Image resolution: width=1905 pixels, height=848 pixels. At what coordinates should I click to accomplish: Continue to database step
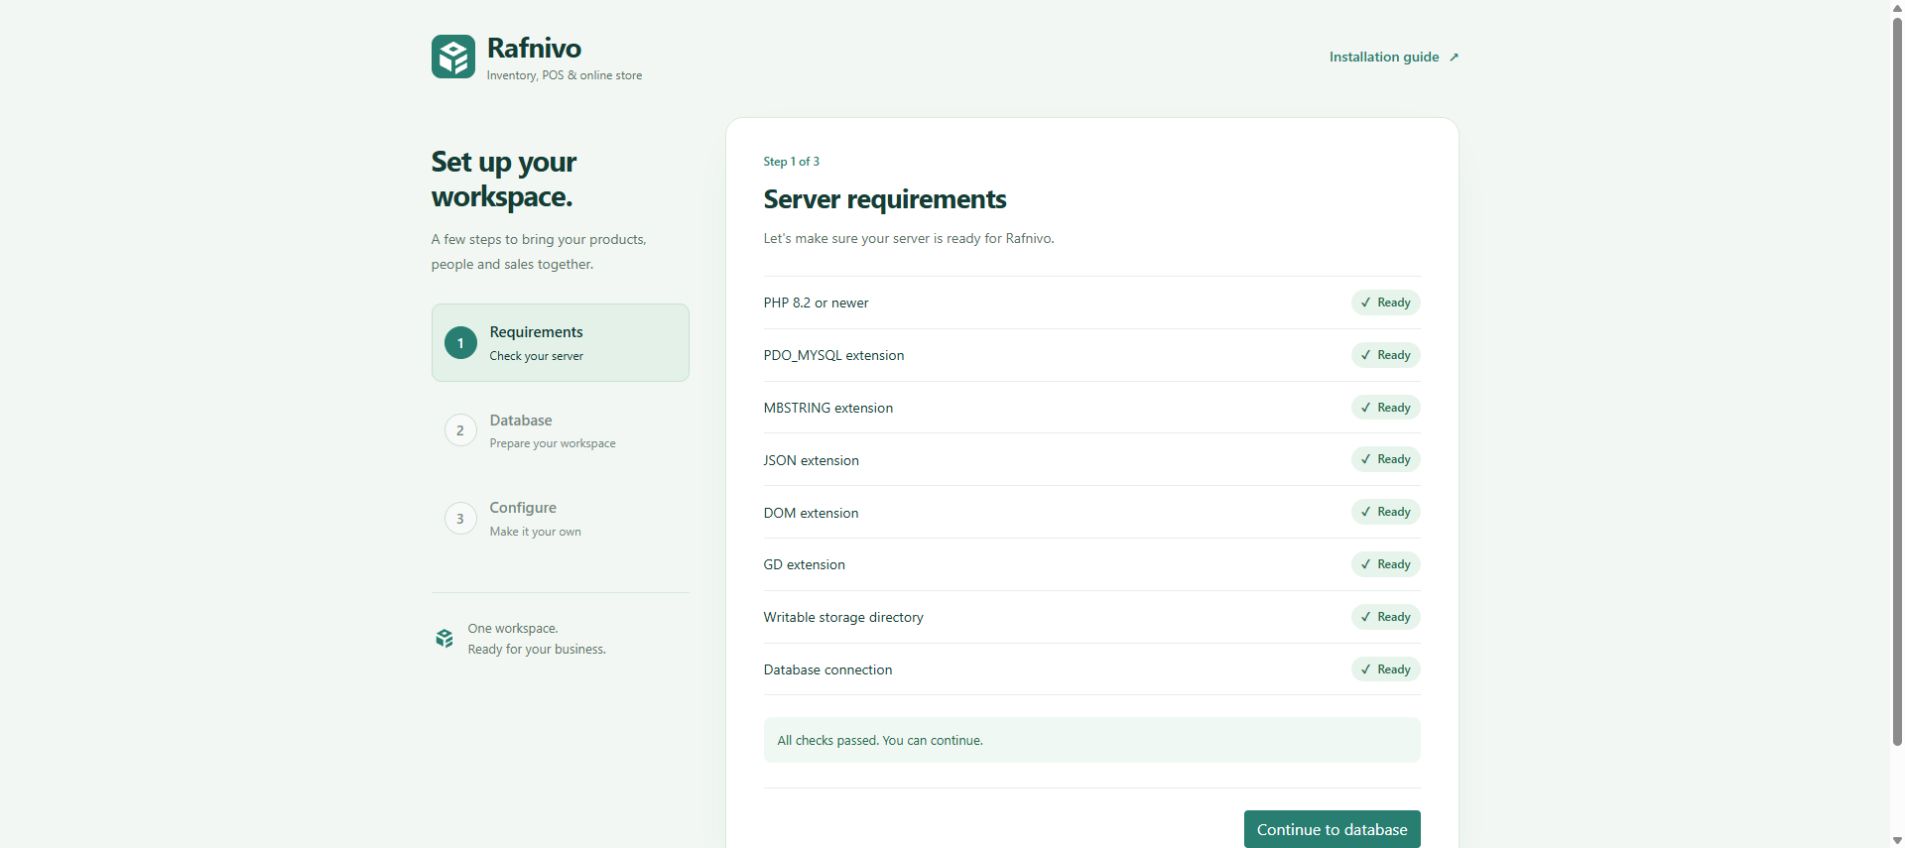(1331, 830)
